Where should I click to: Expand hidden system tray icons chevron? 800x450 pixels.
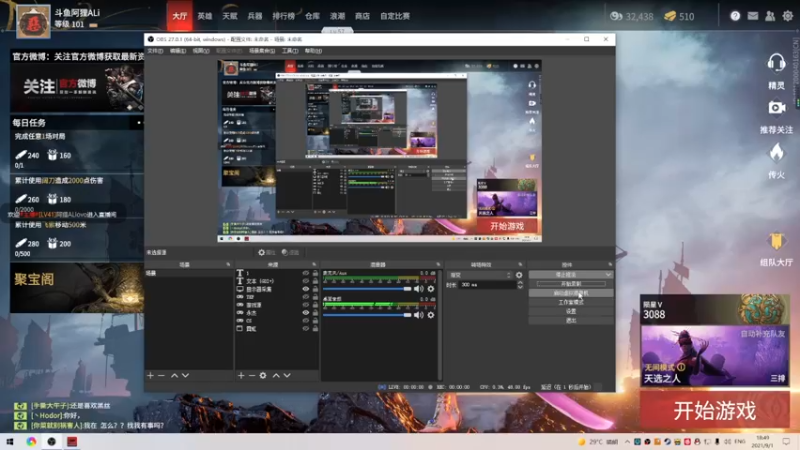pyautogui.click(x=627, y=441)
